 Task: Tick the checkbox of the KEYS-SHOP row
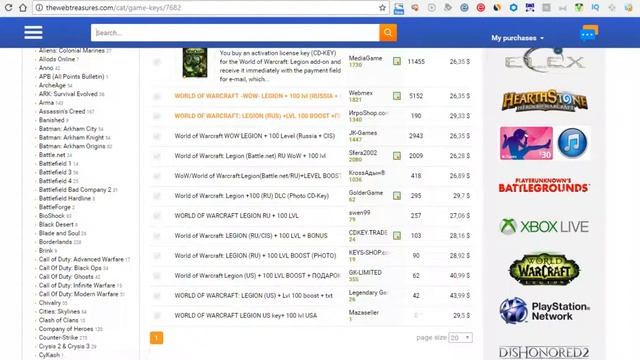[157, 256]
